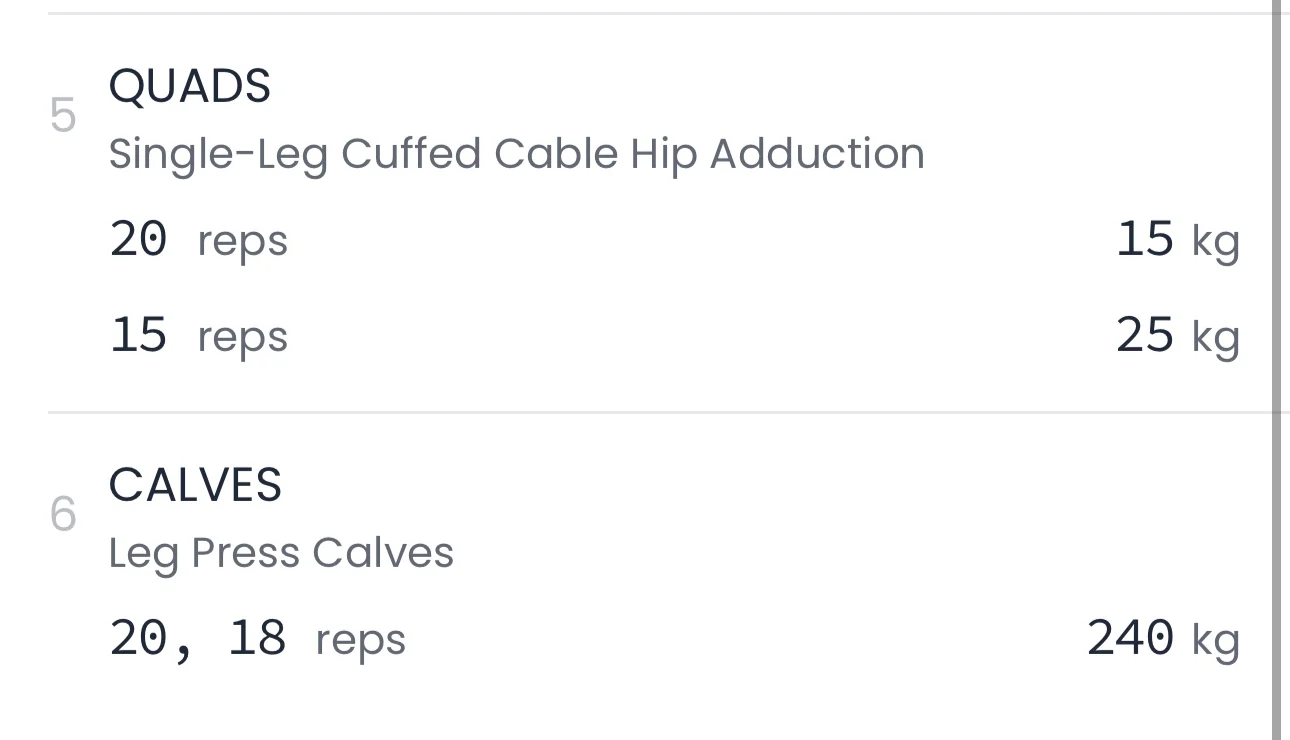This screenshot has width=1290, height=740.
Task: Click the first rep count 20 under CALVES
Action: [138, 638]
